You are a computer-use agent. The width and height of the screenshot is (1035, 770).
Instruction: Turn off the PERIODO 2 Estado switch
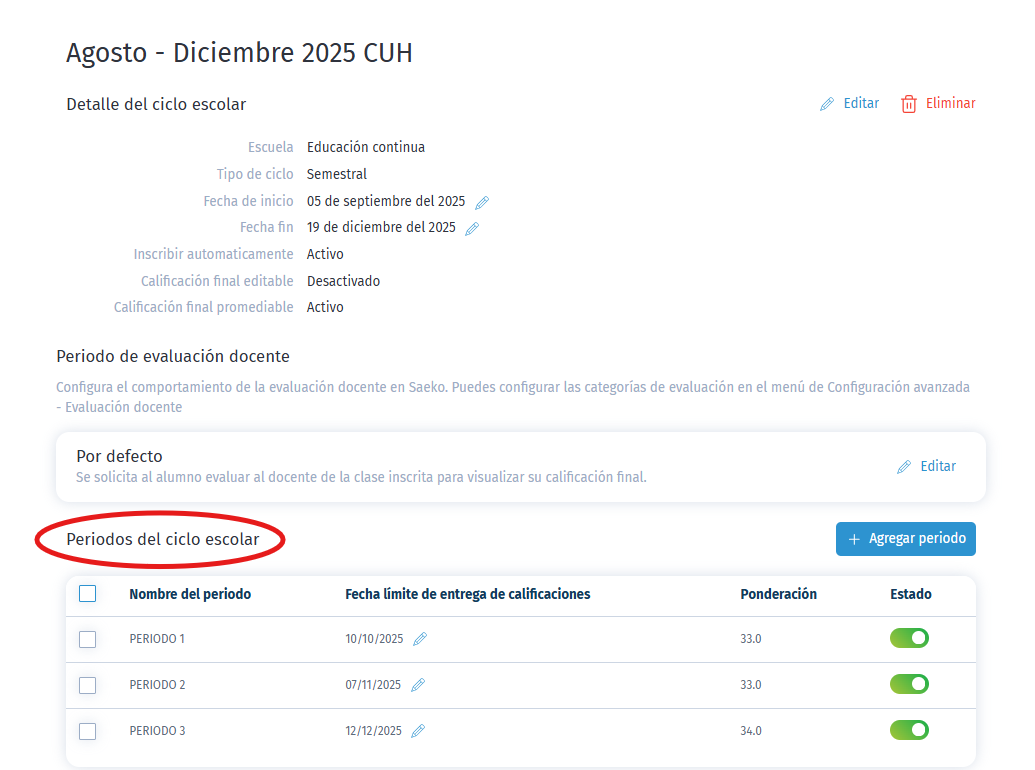(909, 684)
